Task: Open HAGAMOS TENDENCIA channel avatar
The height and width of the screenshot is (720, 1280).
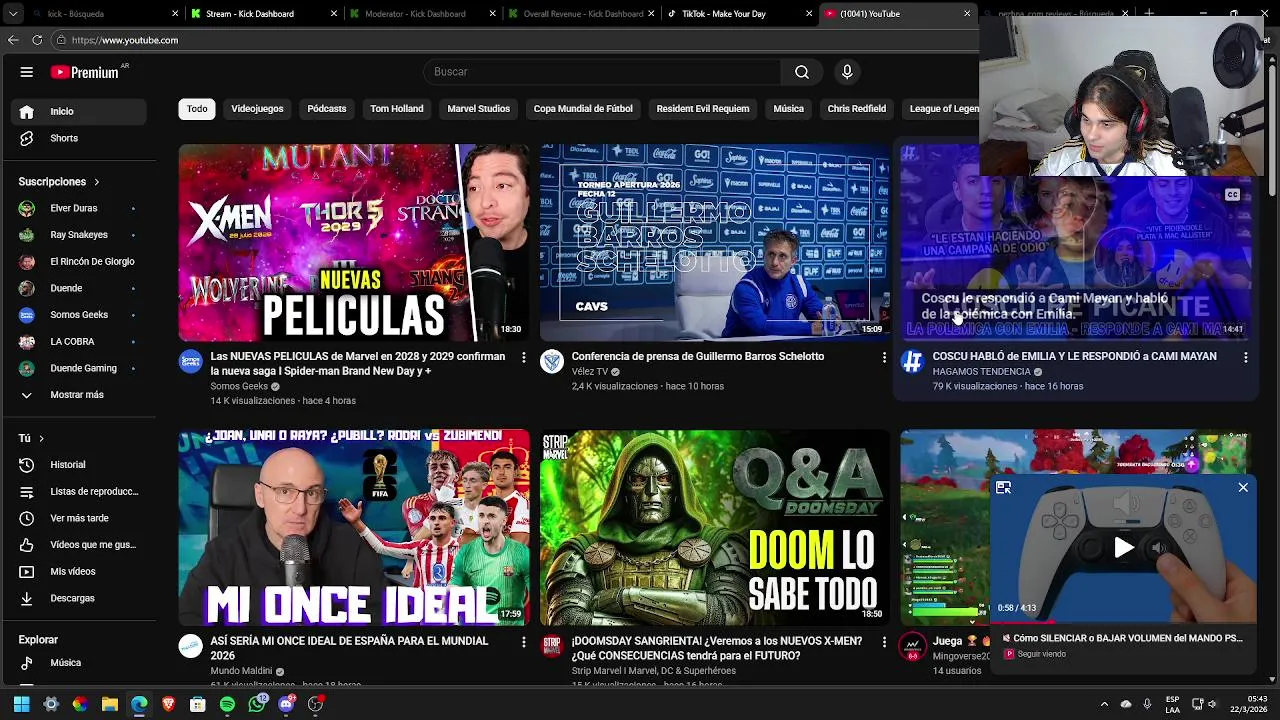Action: coord(912,362)
